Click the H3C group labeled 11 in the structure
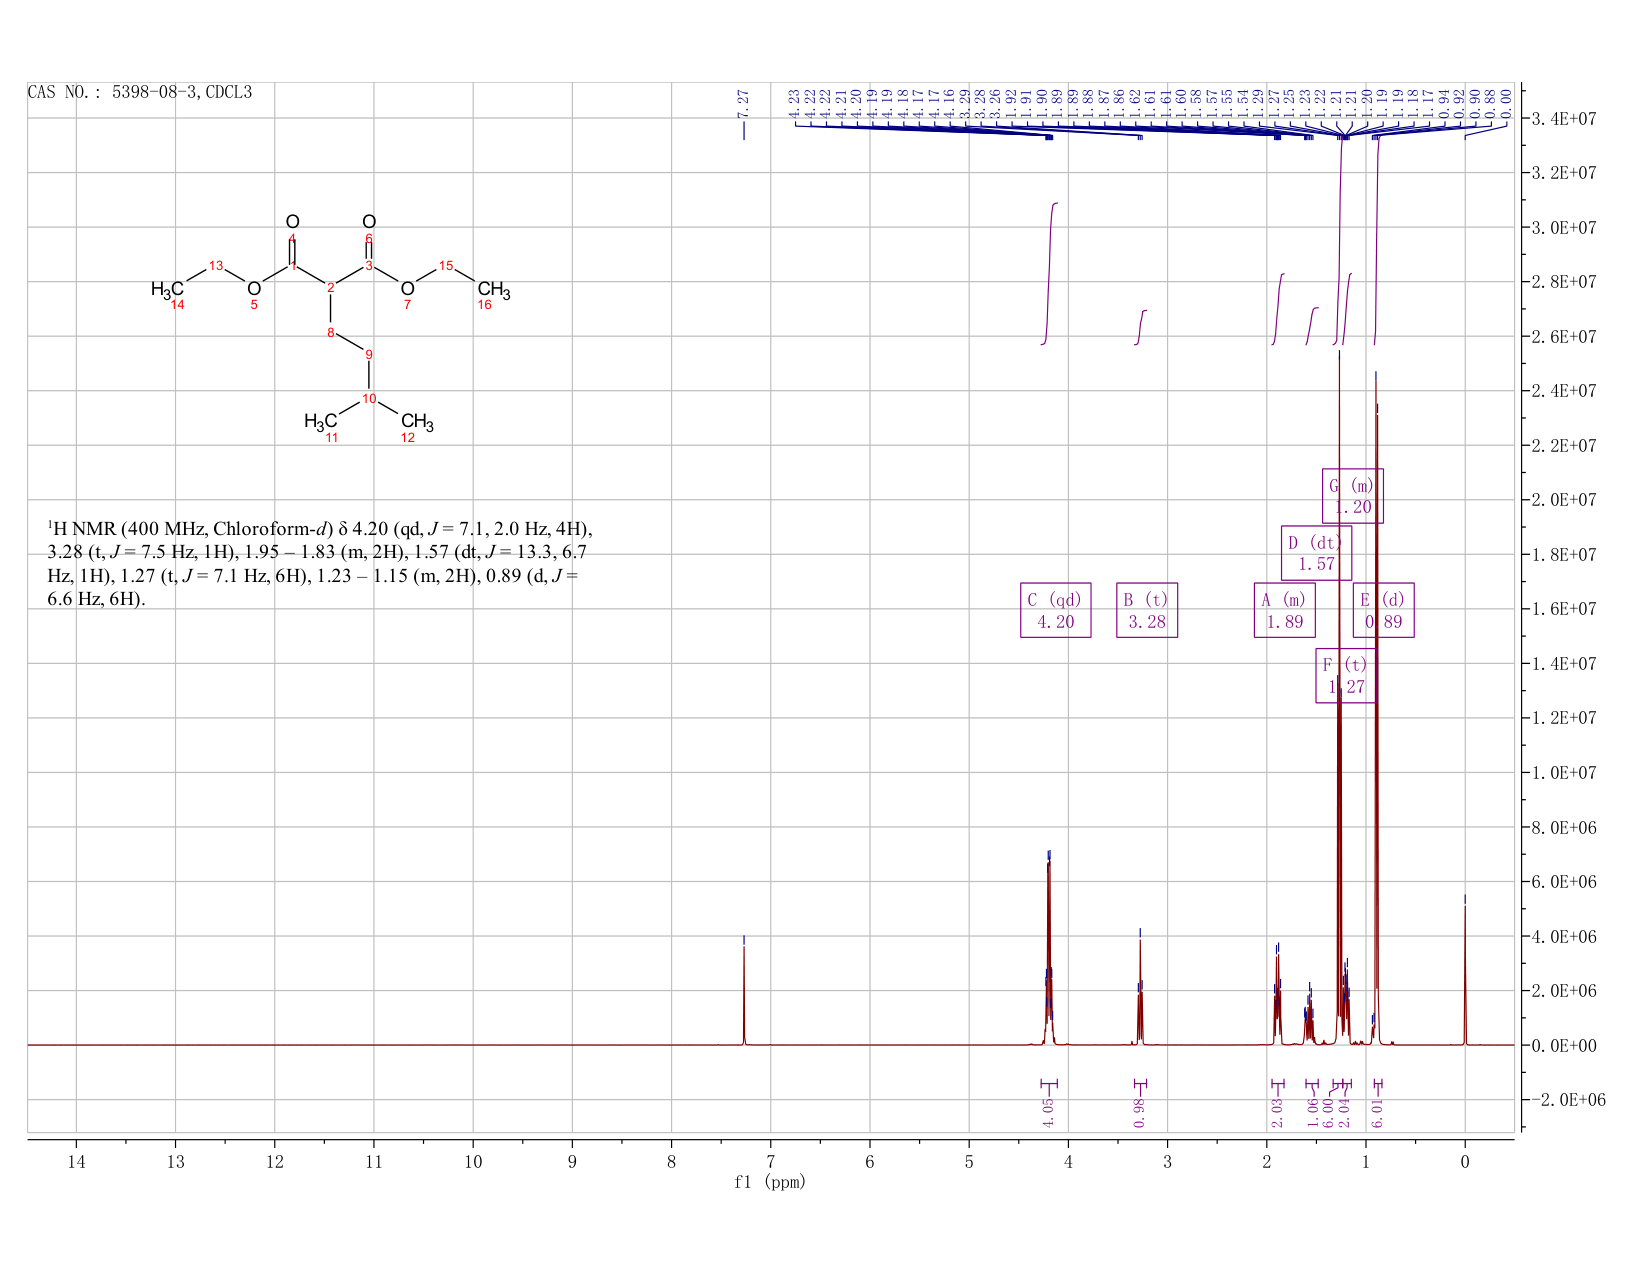This screenshot has width=1650, height=1275. [321, 422]
